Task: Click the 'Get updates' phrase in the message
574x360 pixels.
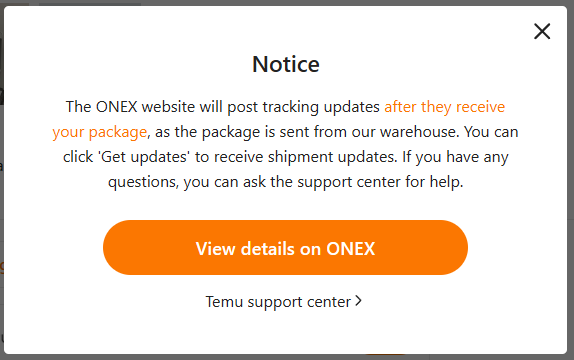Action: tap(144, 157)
